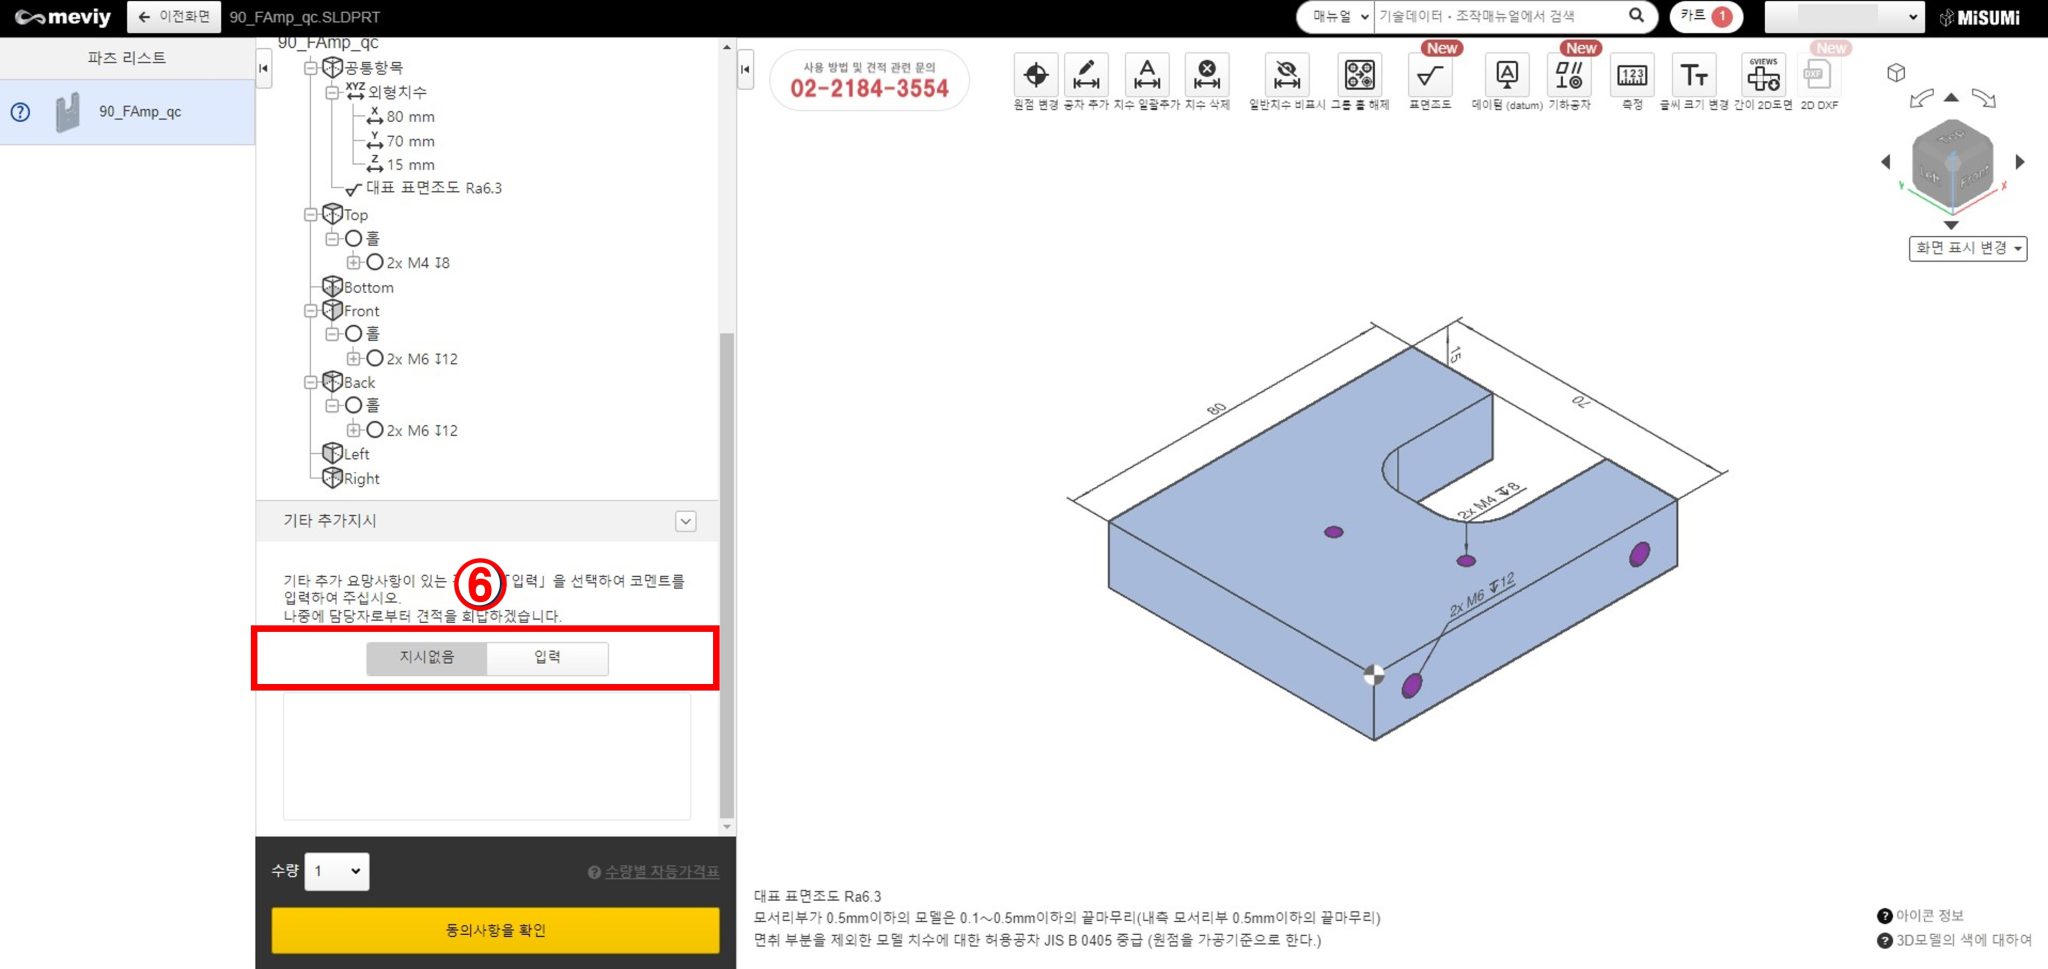The image size is (2048, 969).
Task: Click the yellow 동의사항을 확인 button
Action: [x=495, y=930]
